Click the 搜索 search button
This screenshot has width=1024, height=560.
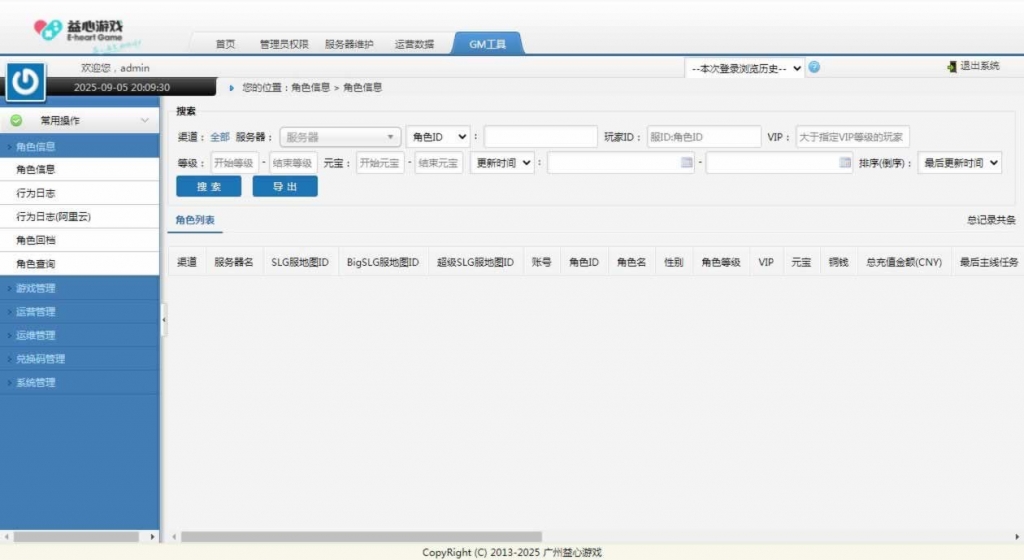pyautogui.click(x=208, y=187)
